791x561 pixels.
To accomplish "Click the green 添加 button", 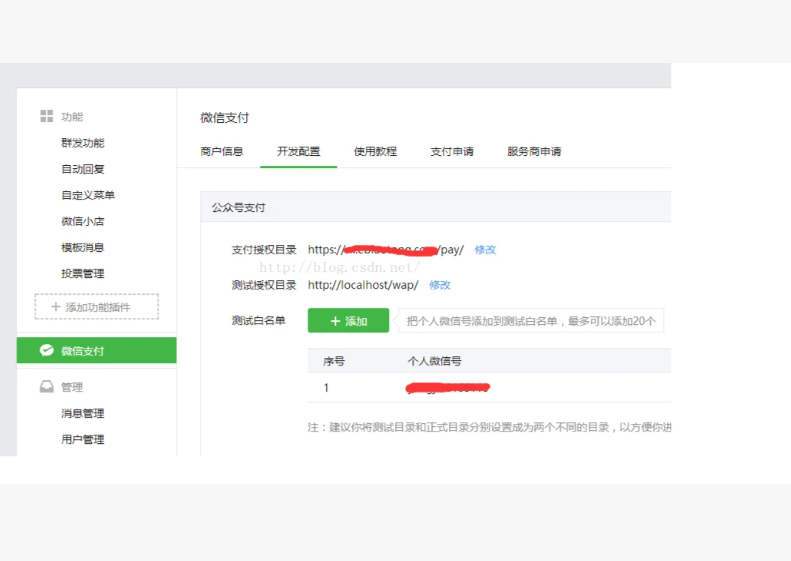I will [348, 320].
